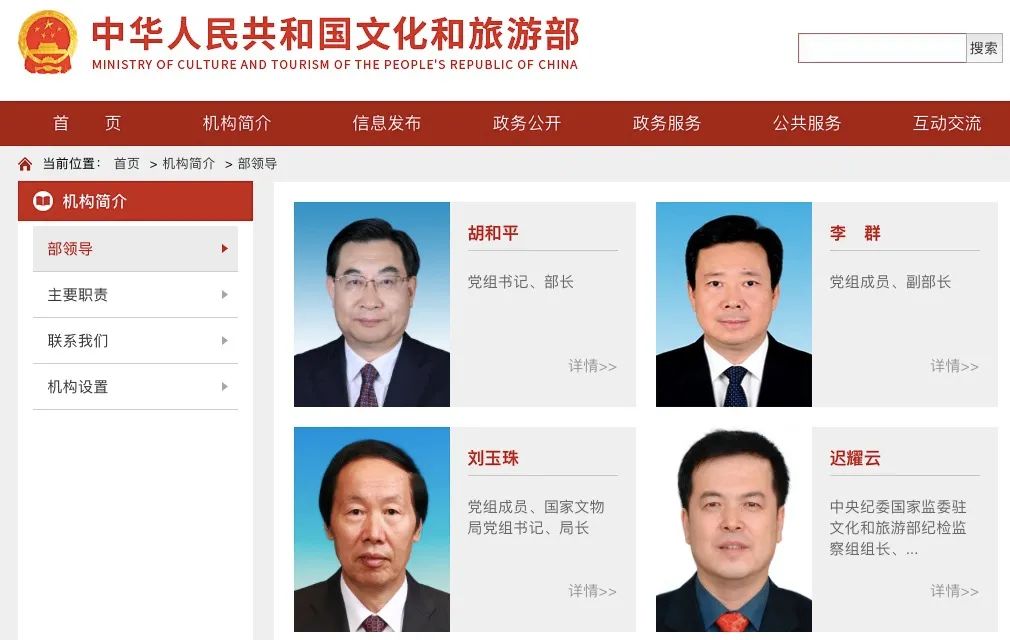Screen dimensions: 1010x640
Task: Go to 互动交流 in the navigation bar
Action: point(947,123)
